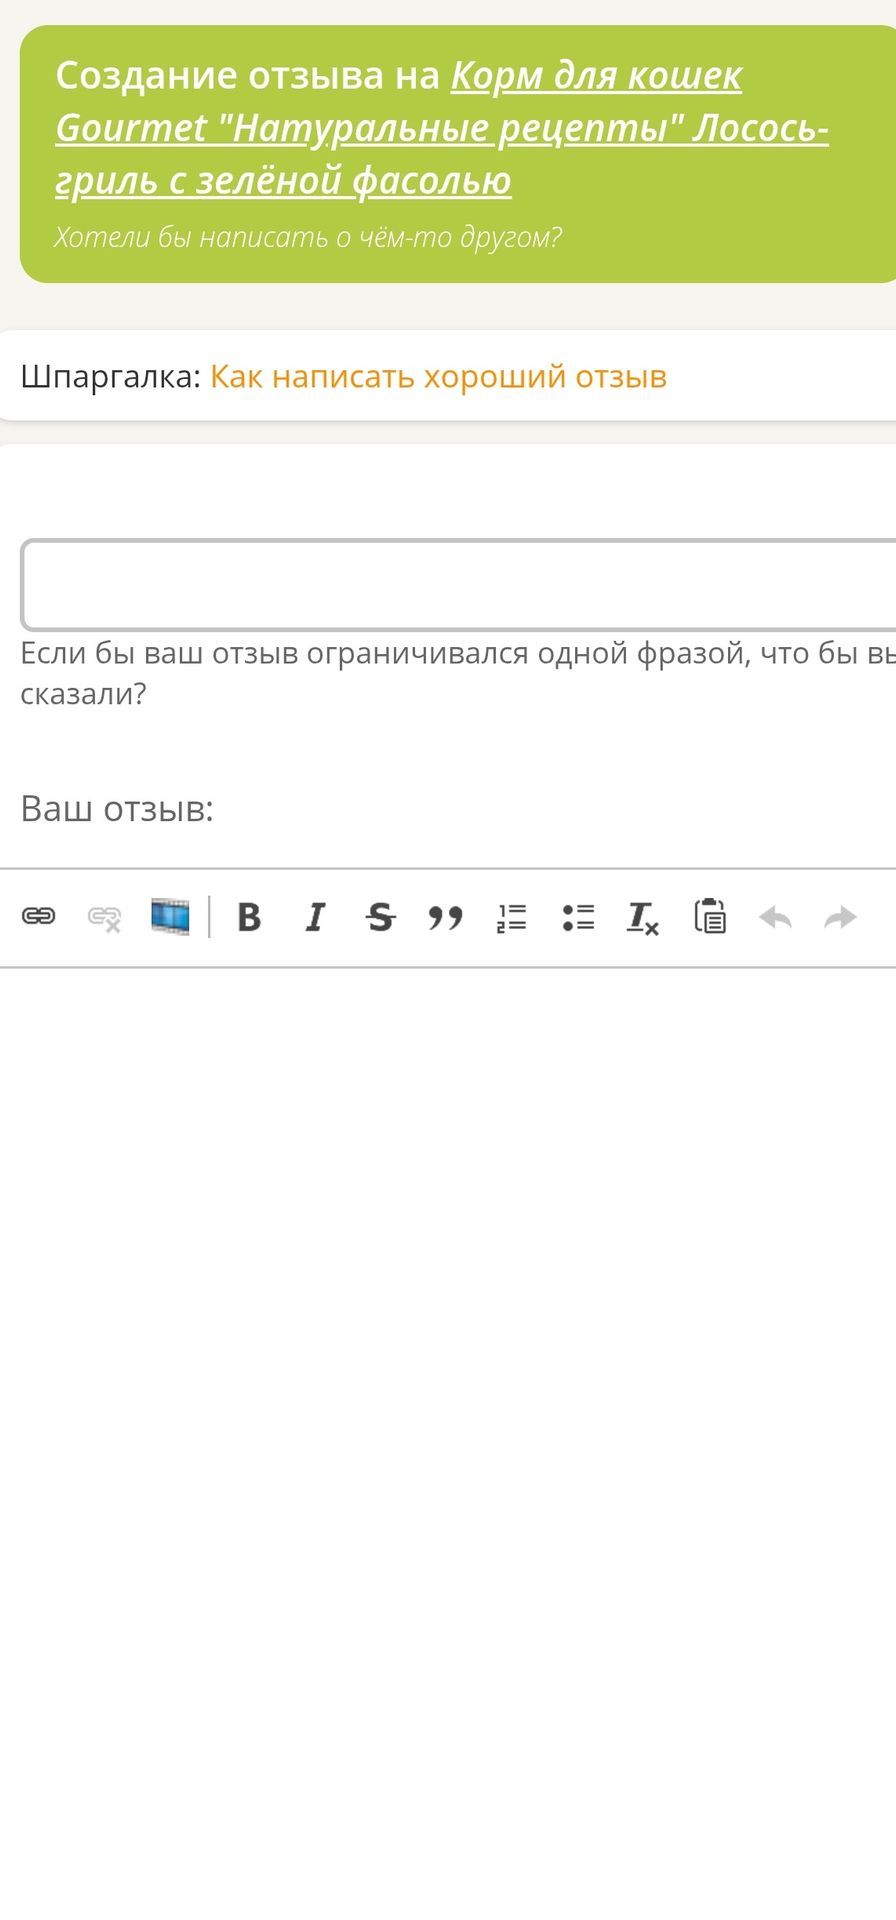Click 'Хотели бы написать о чём-то другом?'
This screenshot has width=896, height=1920.
[308, 237]
